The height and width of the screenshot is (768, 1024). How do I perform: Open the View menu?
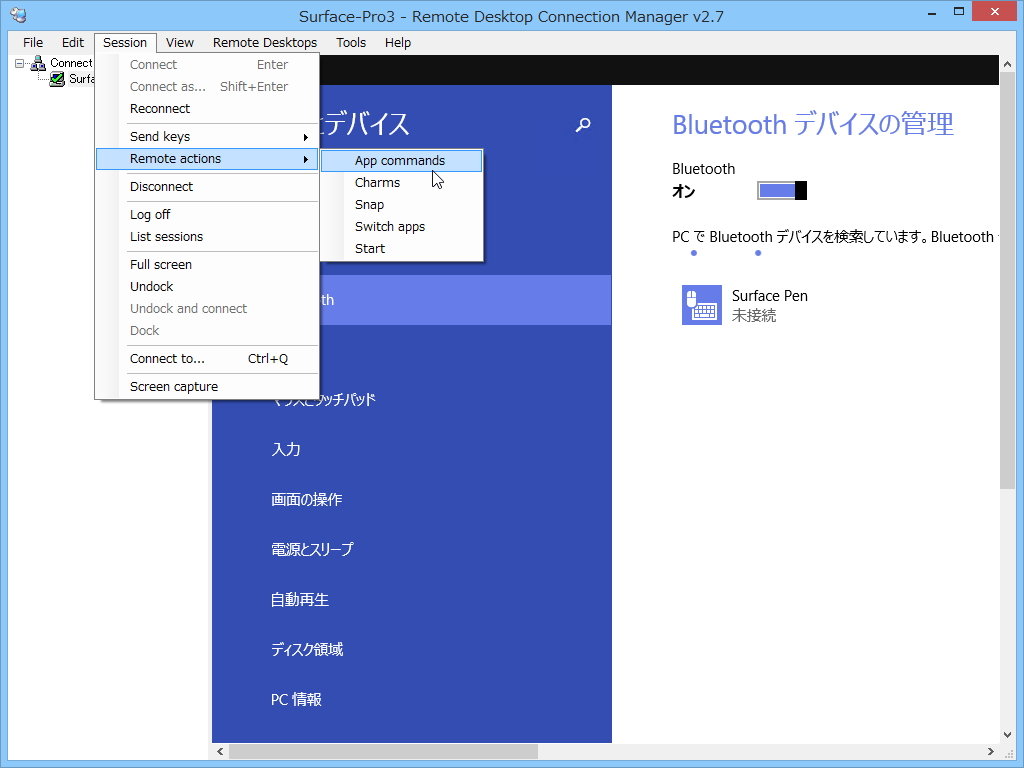[x=179, y=42]
